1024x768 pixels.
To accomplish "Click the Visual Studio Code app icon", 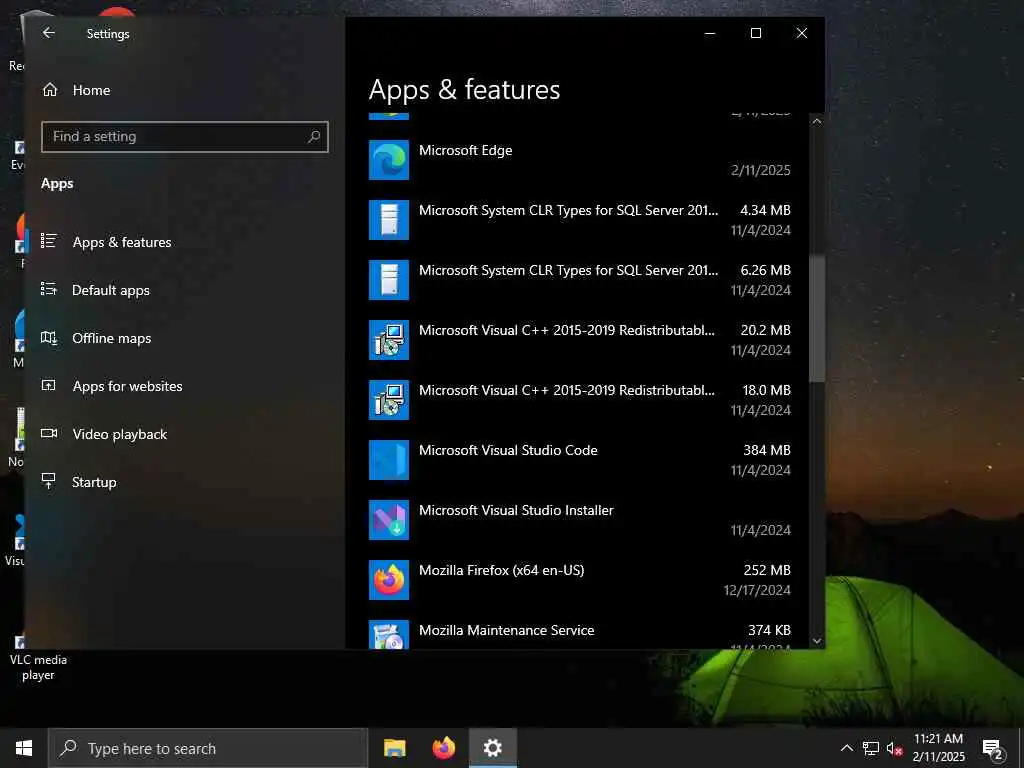I will pyautogui.click(x=389, y=460).
